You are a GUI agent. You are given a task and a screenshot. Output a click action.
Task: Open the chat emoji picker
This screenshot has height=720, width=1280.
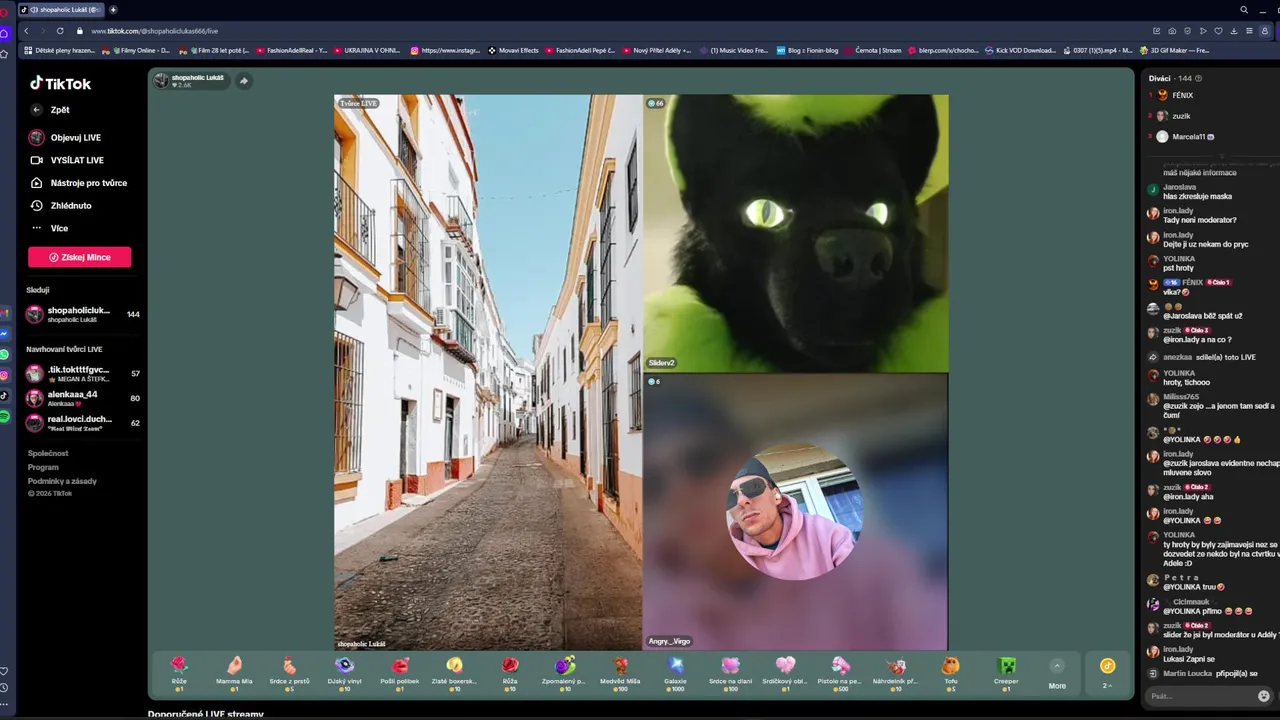pyautogui.click(x=1264, y=696)
